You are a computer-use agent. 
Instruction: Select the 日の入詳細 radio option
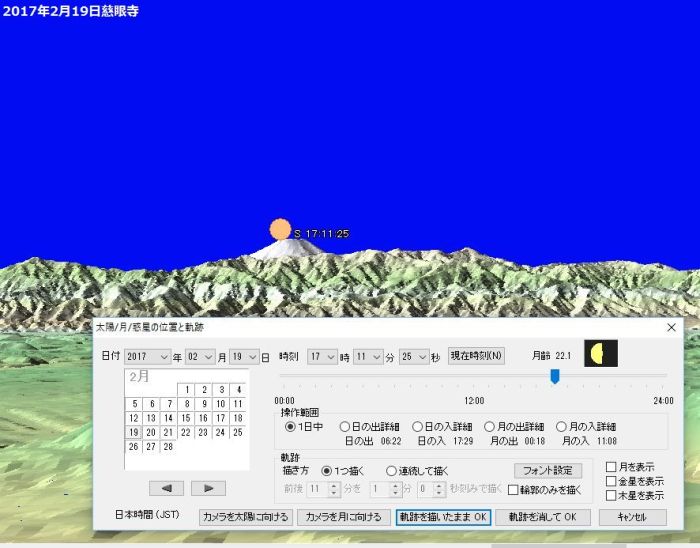pyautogui.click(x=418, y=426)
